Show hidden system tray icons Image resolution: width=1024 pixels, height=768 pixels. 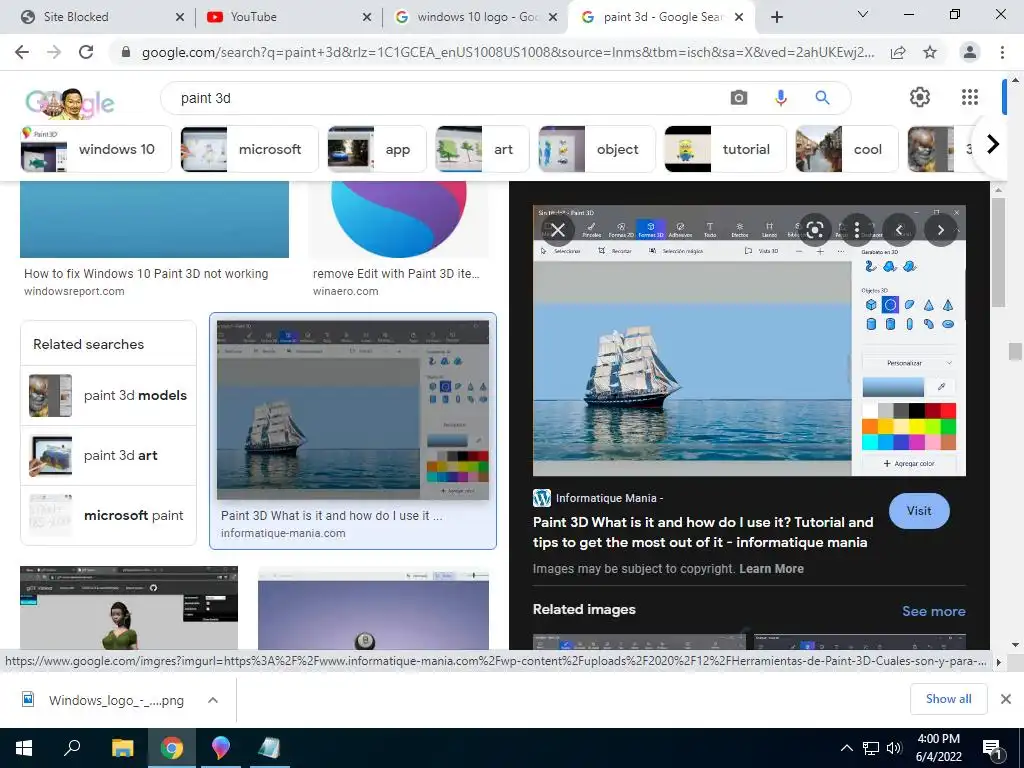[846, 748]
